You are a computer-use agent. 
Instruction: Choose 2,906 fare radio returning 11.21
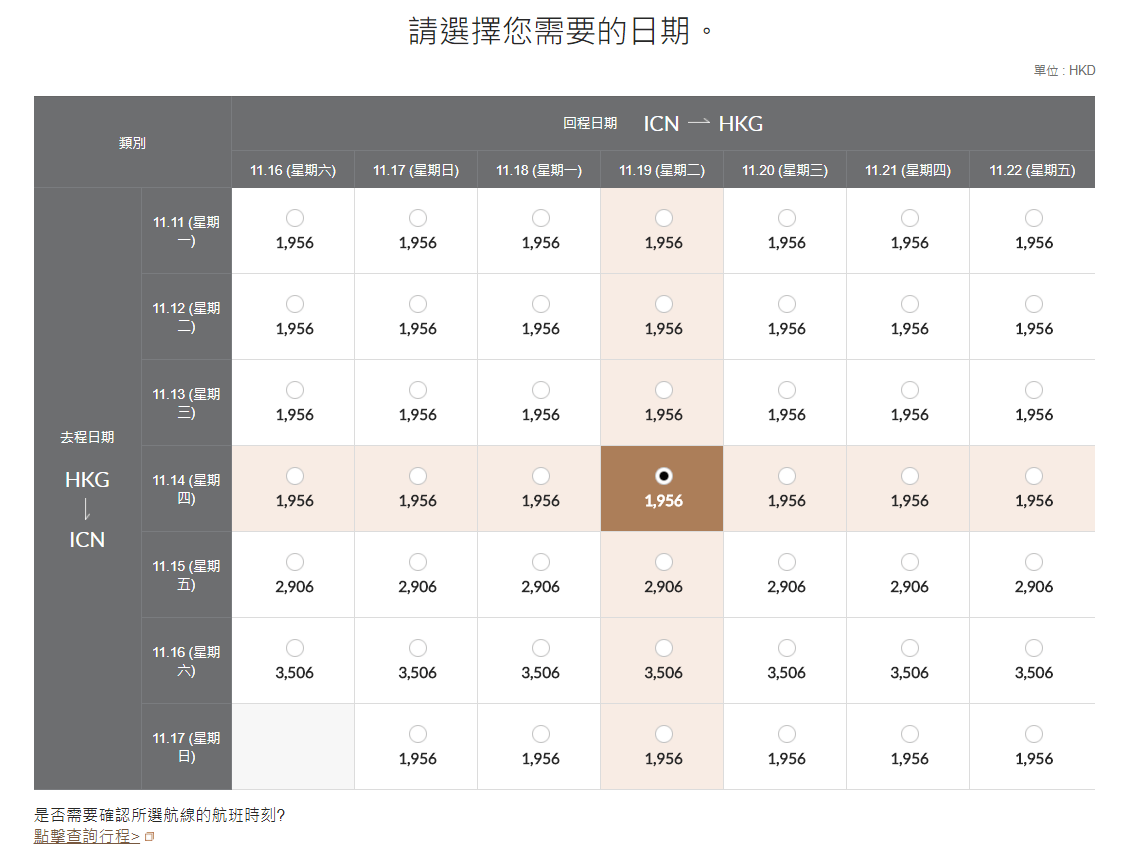(910, 562)
